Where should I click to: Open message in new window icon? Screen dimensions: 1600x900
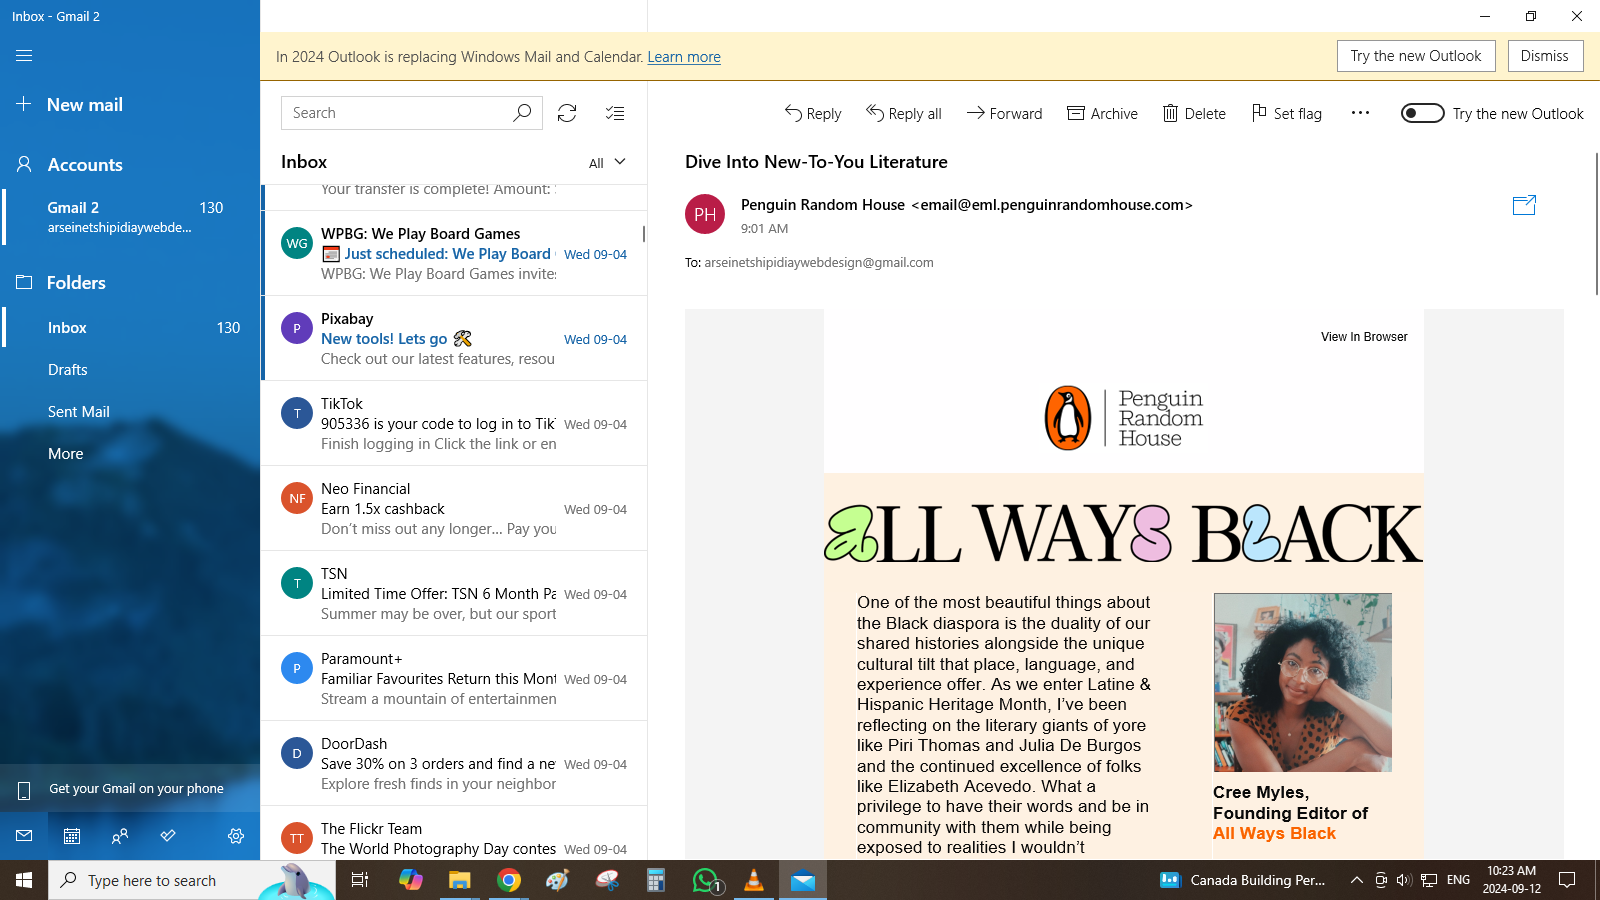point(1524,206)
